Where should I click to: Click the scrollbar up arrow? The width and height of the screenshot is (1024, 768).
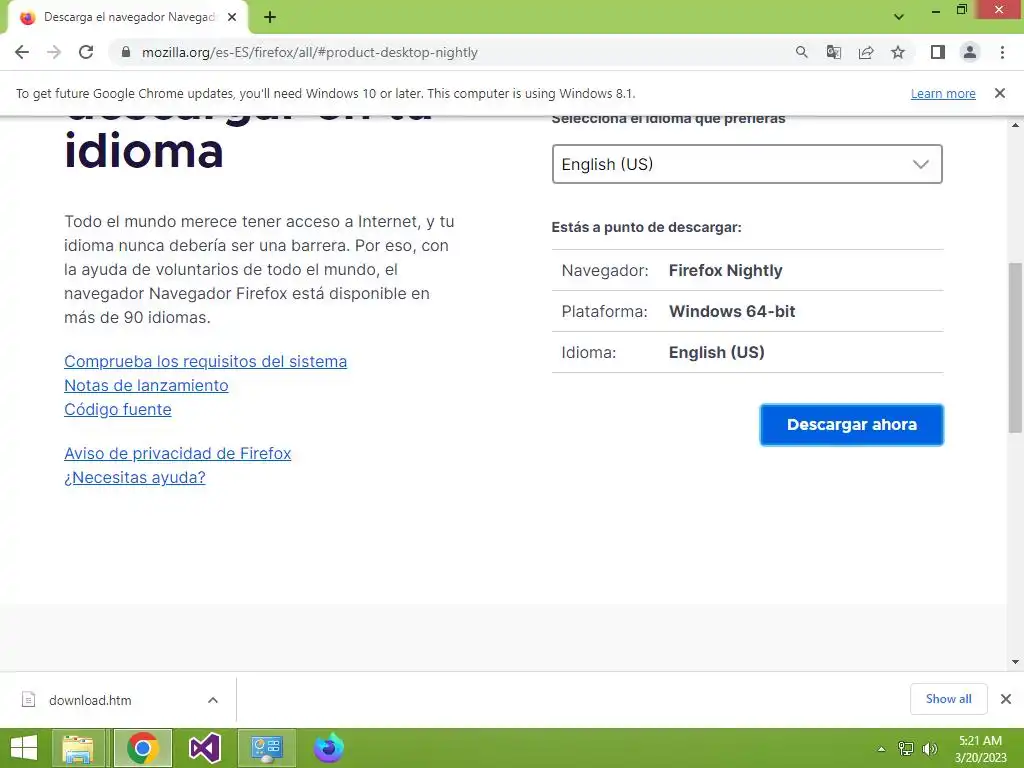click(1015, 125)
